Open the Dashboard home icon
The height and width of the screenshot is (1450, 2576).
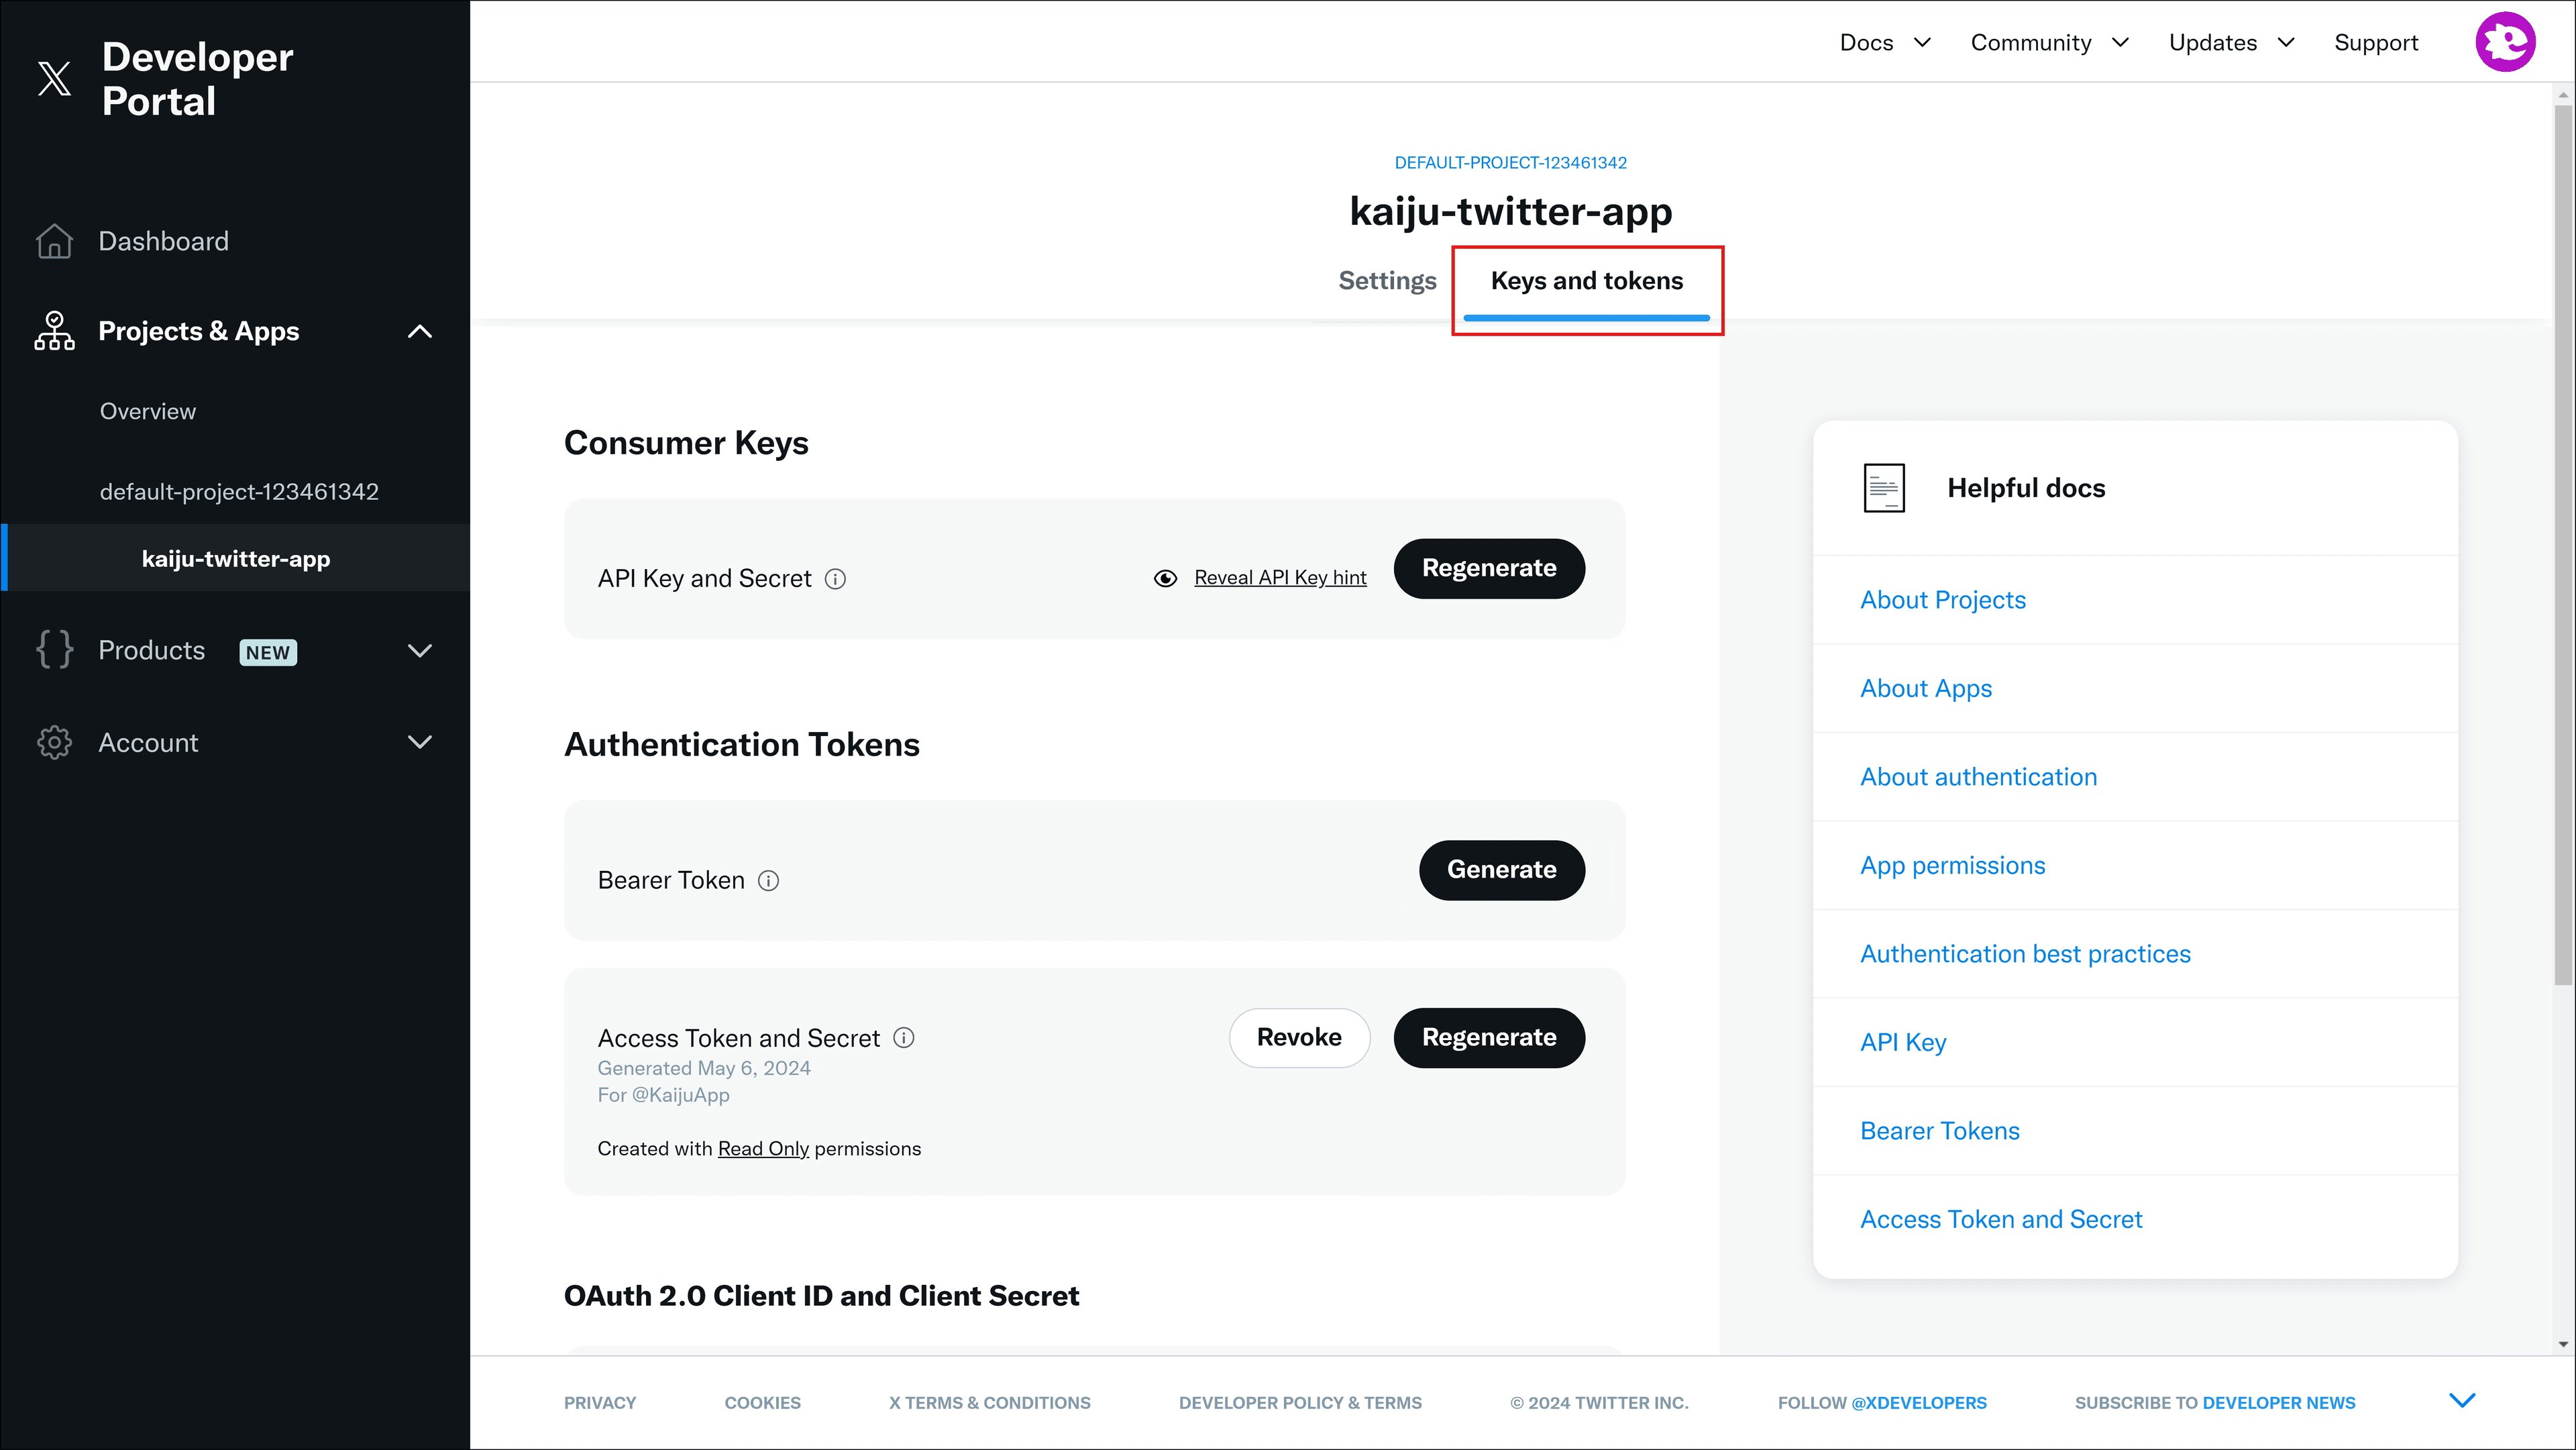54,241
